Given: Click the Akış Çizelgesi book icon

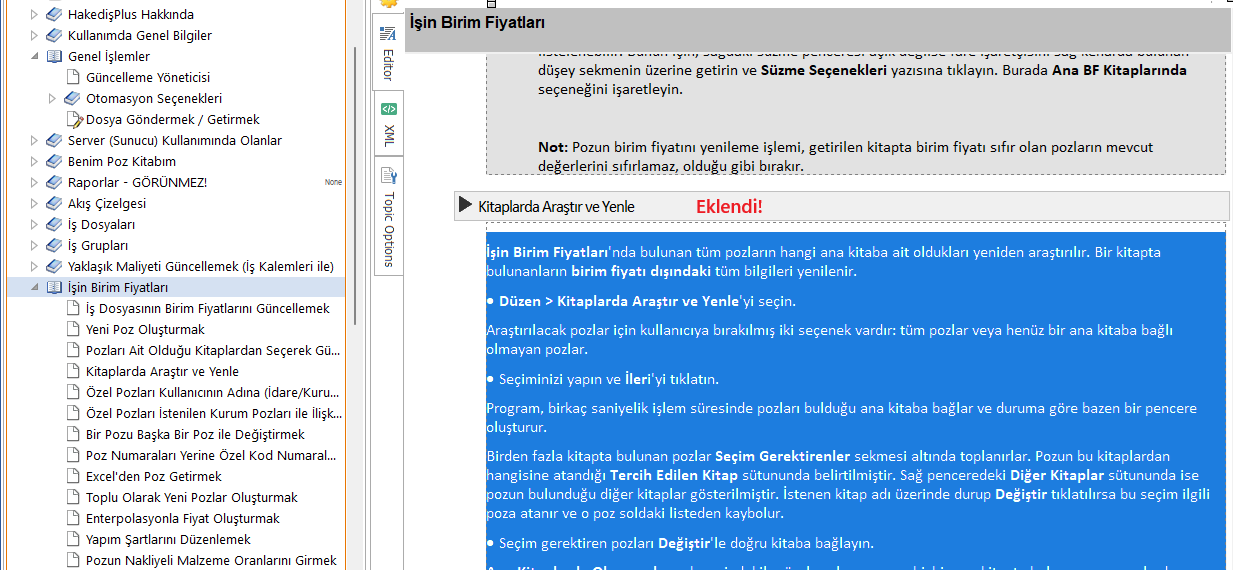Looking at the screenshot, I should 54,204.
